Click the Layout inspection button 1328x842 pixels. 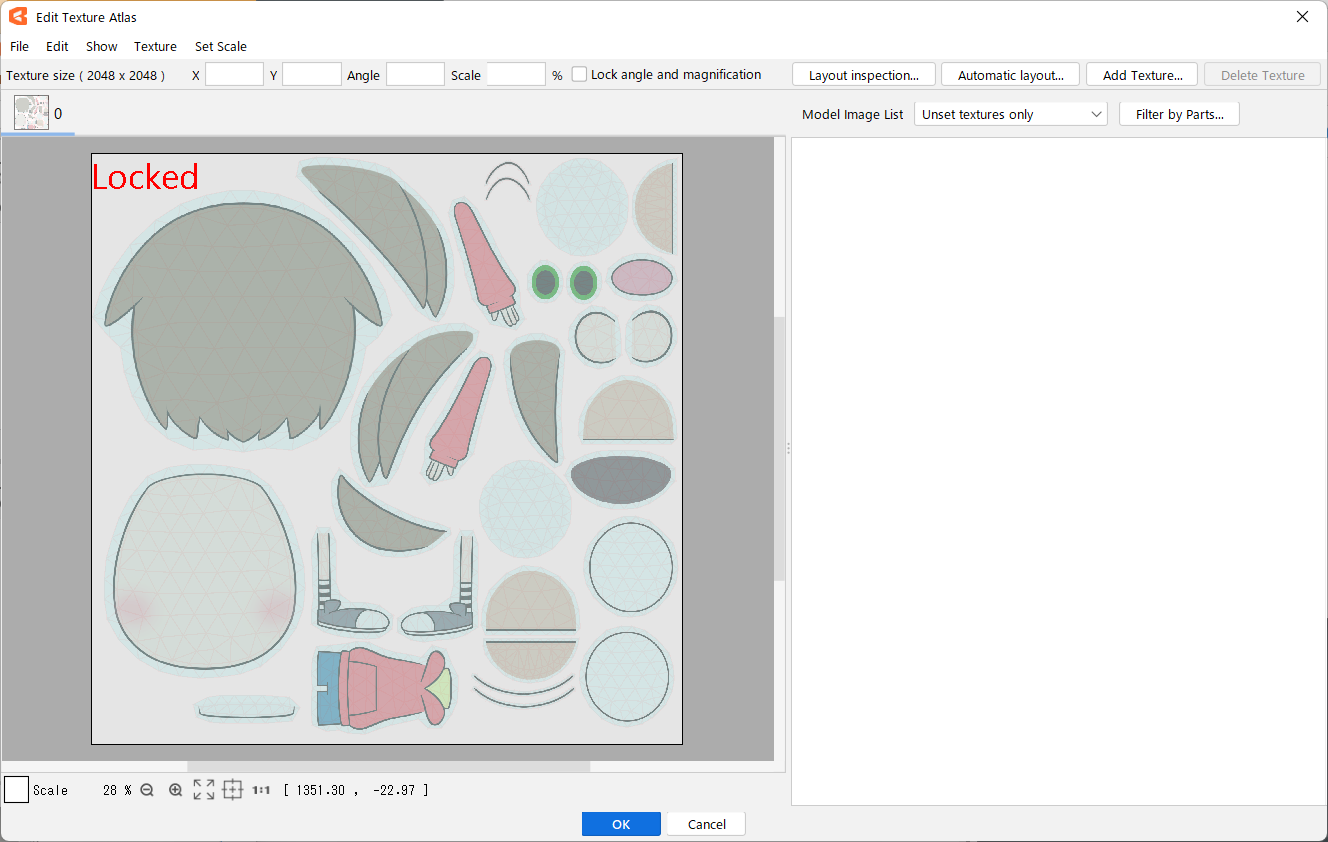[x=863, y=75]
